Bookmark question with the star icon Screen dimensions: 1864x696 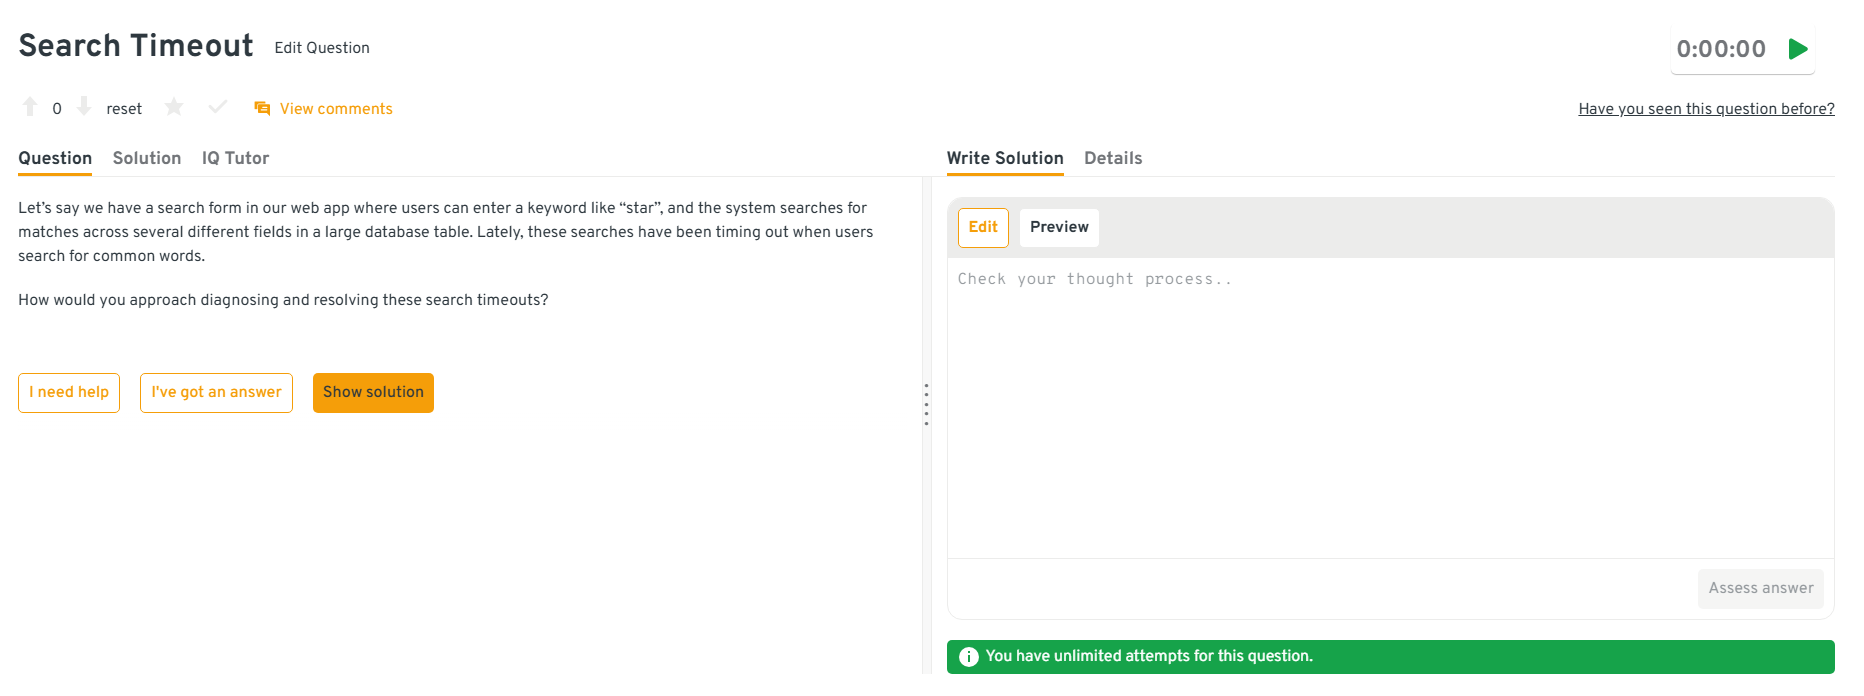click(174, 107)
